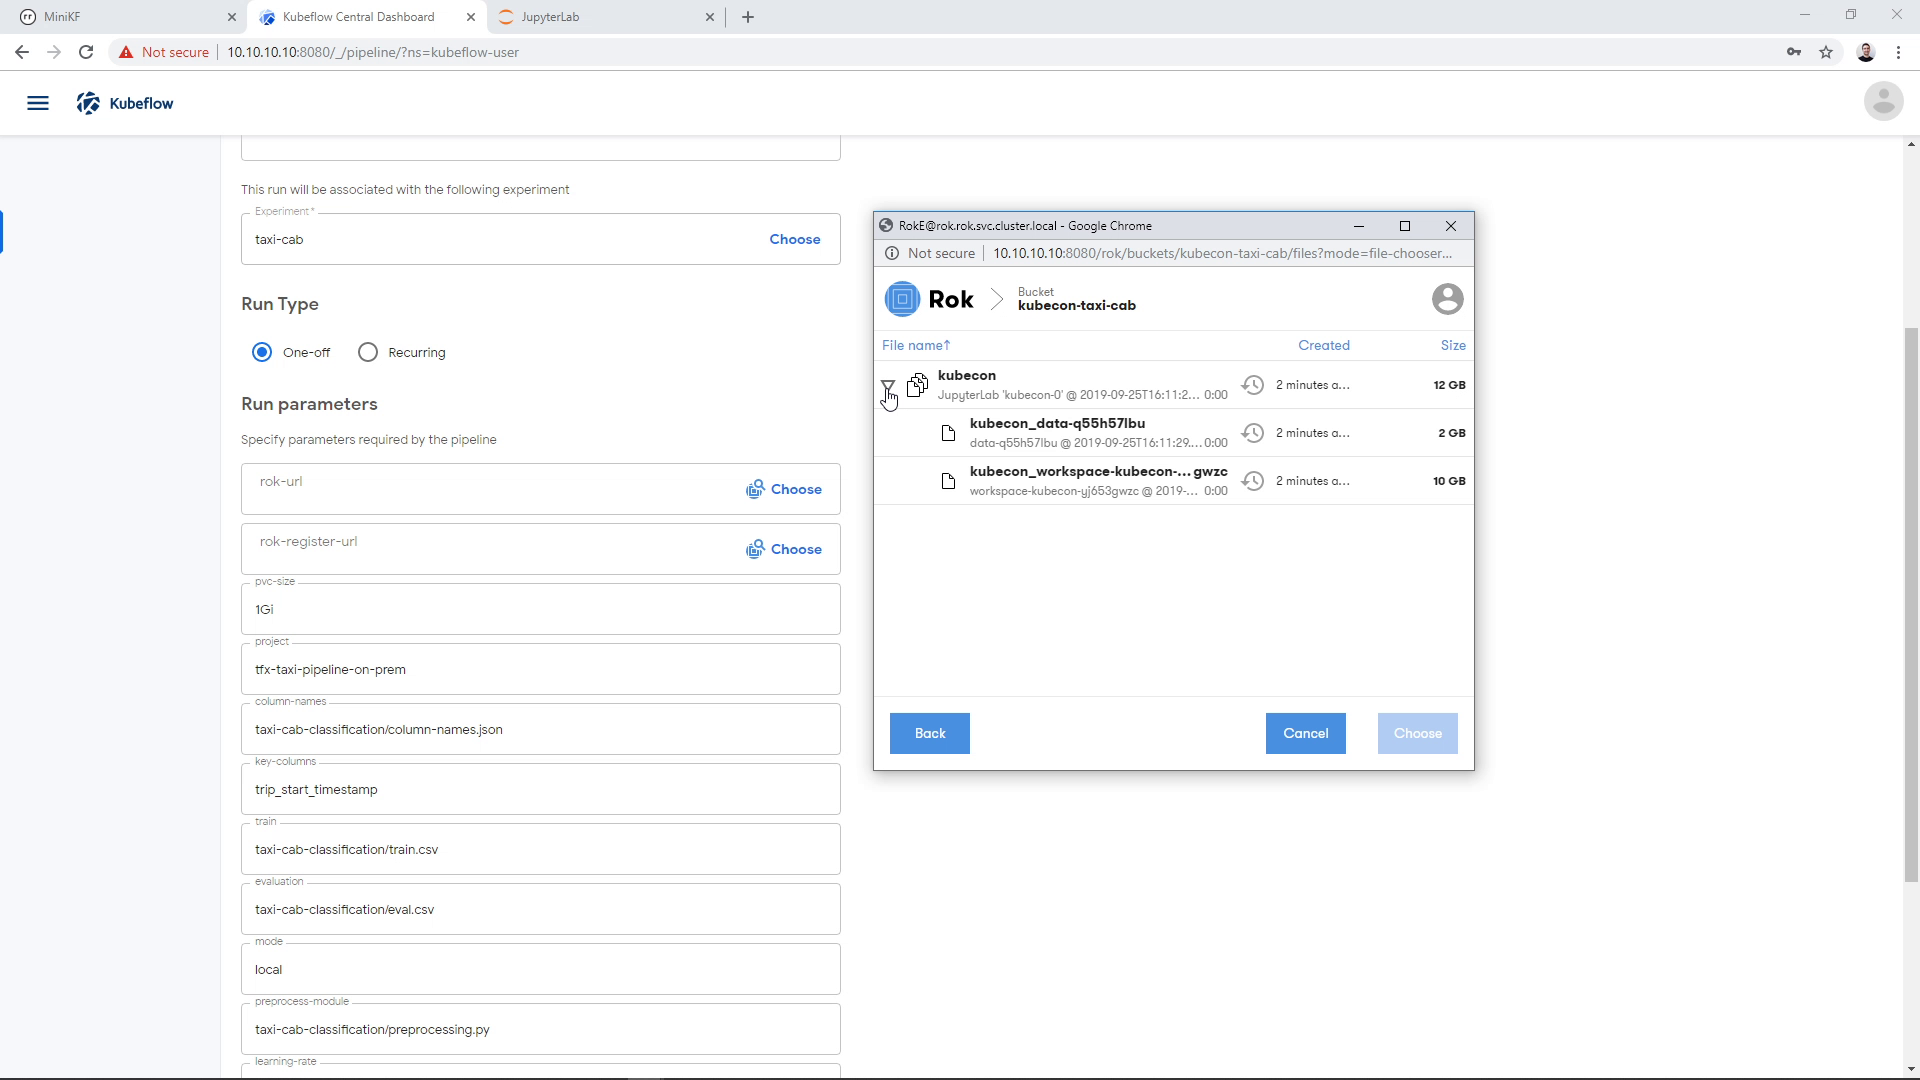Viewport: 1920px width, 1080px height.
Task: Click the history clock icon for kubecon
Action: 1253,385
